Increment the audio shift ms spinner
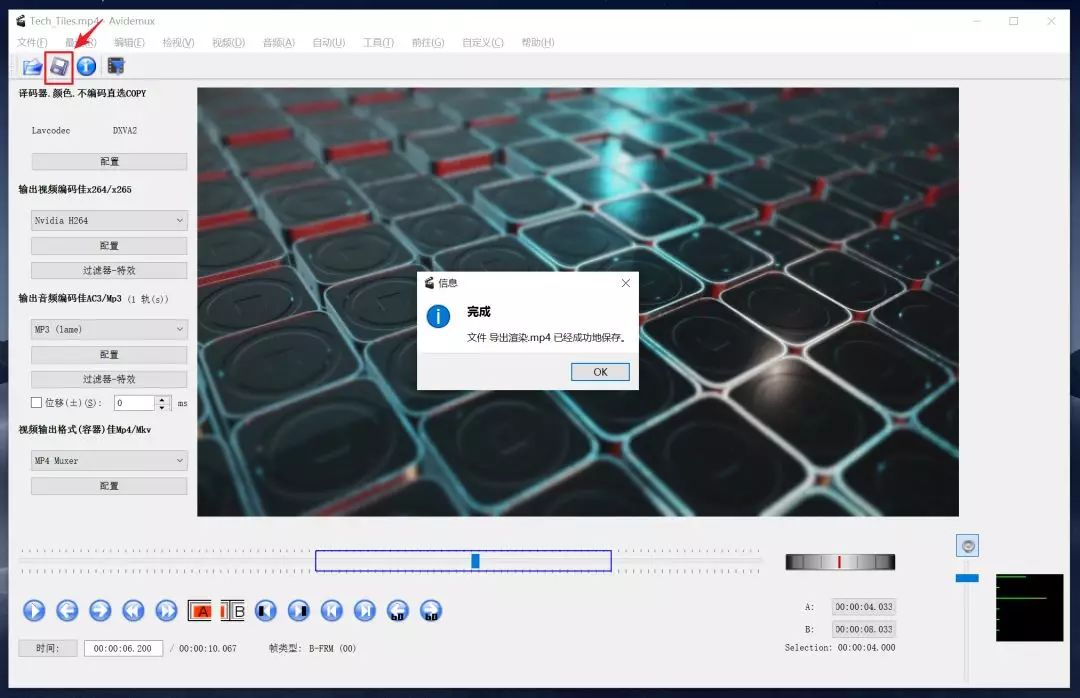1080x698 pixels. [x=162, y=399]
